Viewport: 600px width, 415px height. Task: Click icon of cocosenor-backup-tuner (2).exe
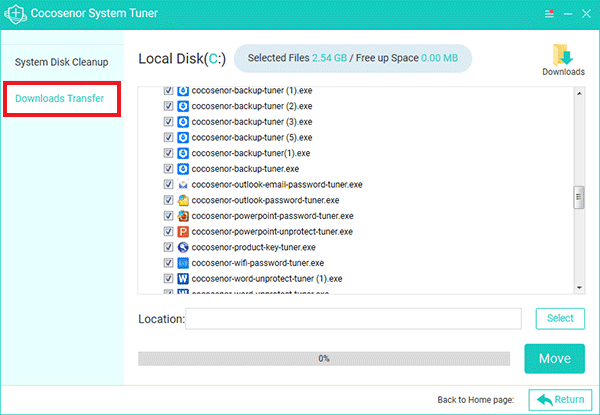pos(183,106)
